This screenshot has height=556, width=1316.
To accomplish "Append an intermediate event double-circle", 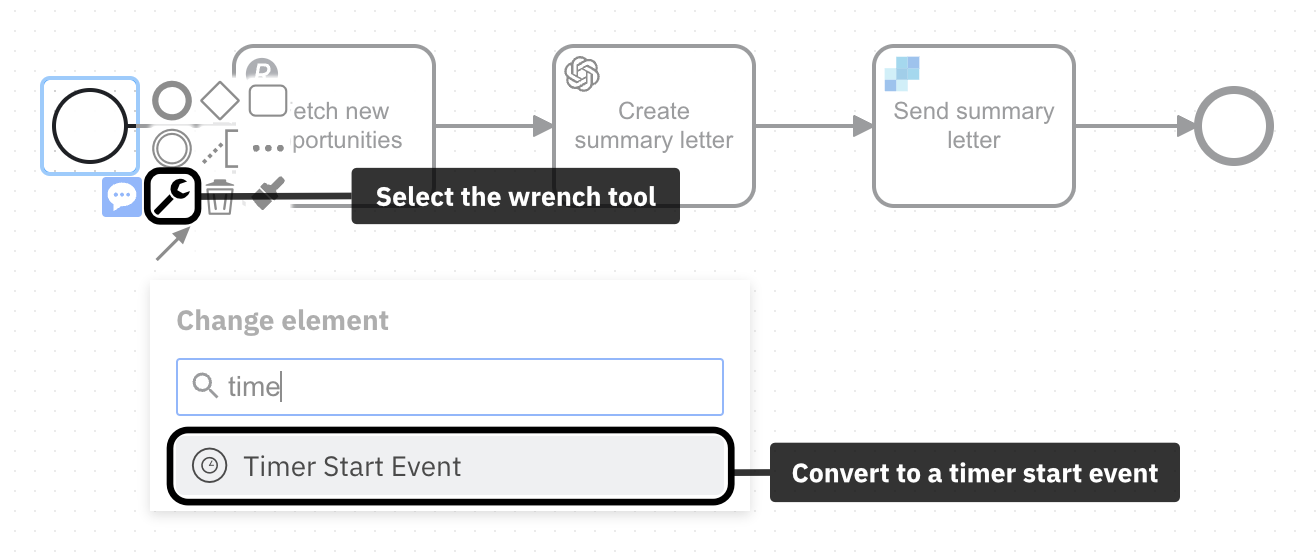I will tap(172, 149).
